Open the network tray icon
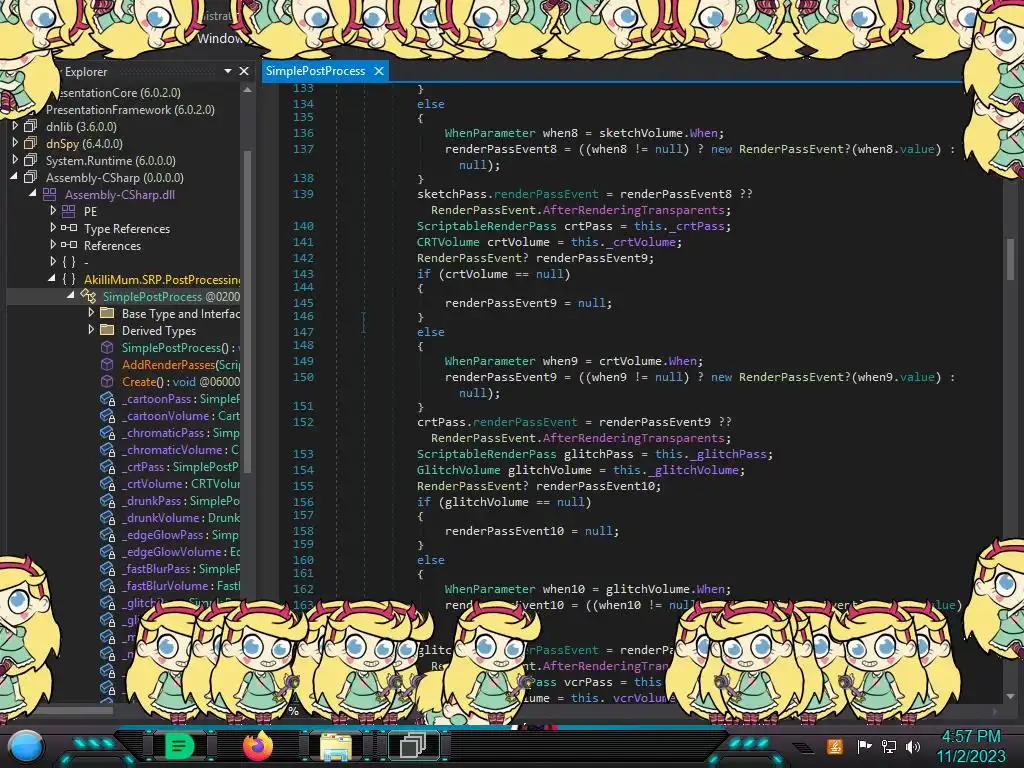Screen dimensions: 1024x768 889,746
